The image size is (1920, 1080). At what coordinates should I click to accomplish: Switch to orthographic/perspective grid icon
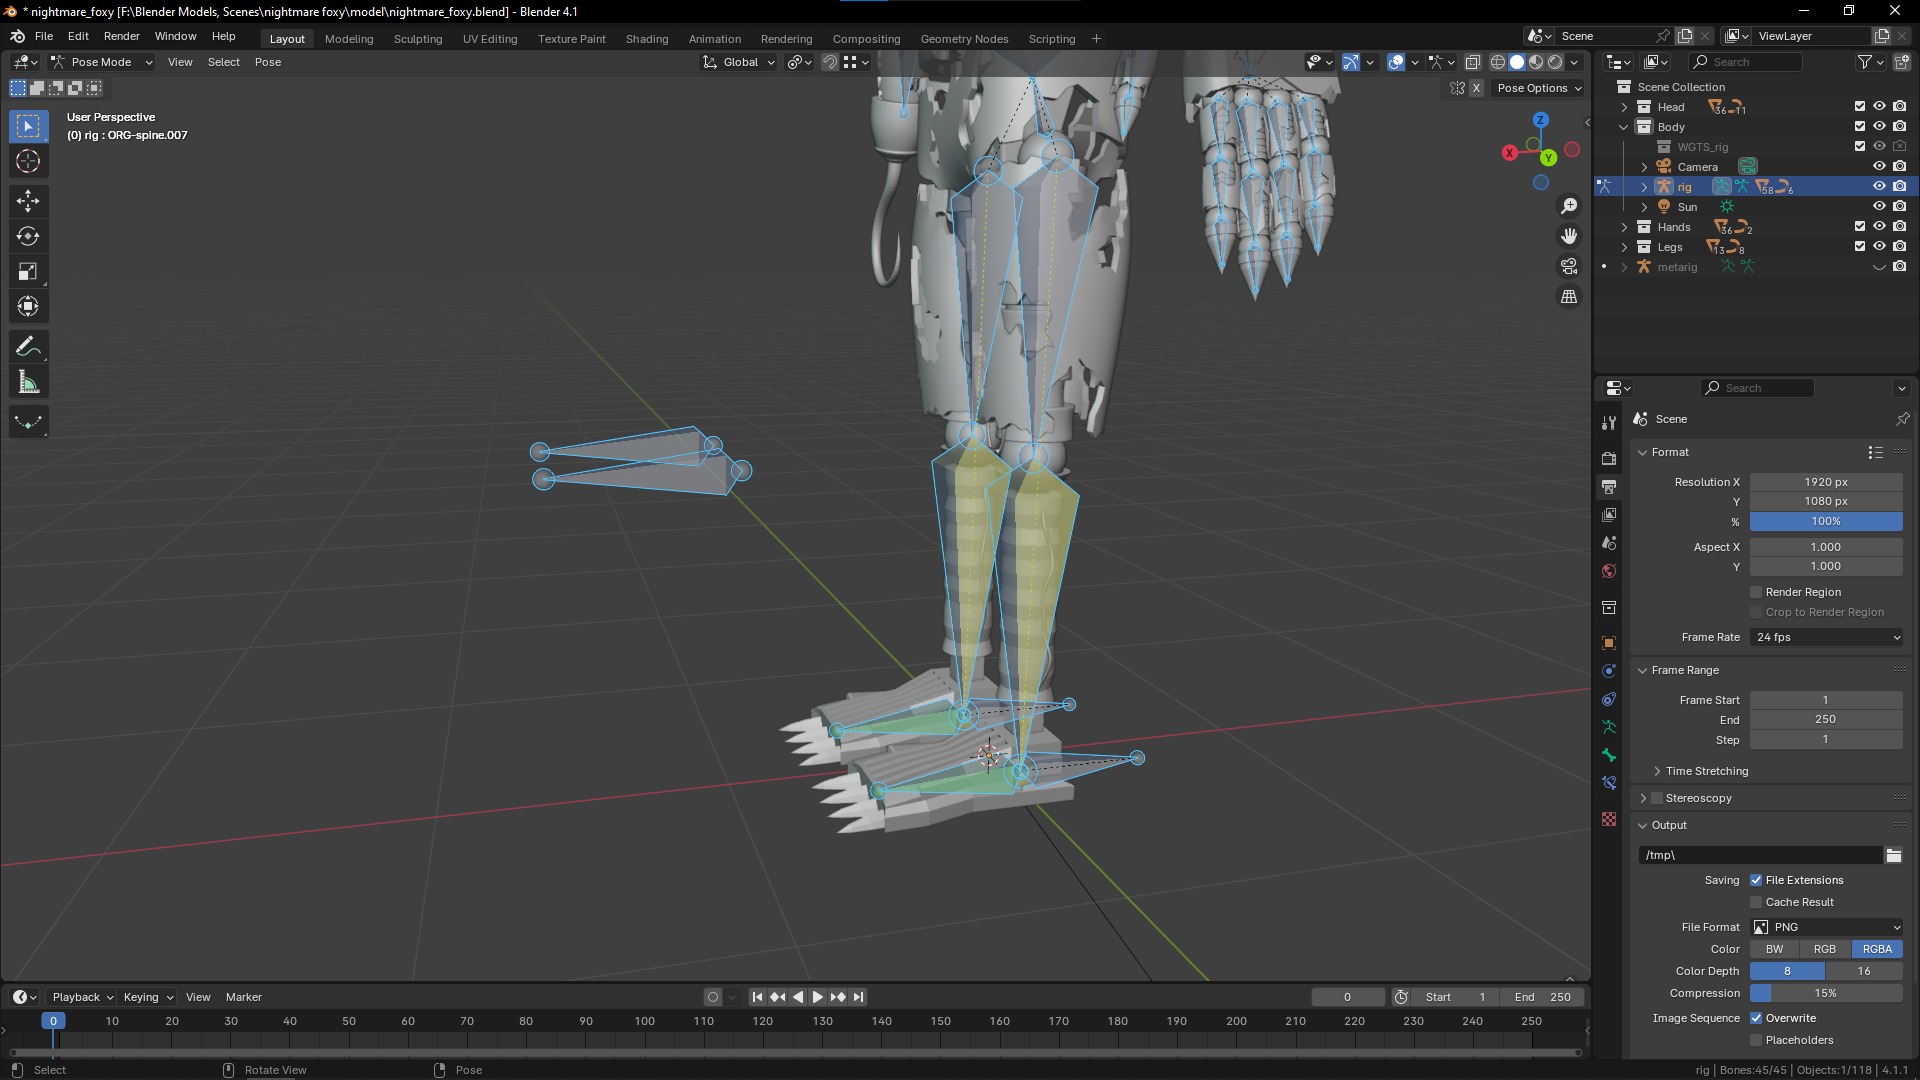(x=1569, y=297)
